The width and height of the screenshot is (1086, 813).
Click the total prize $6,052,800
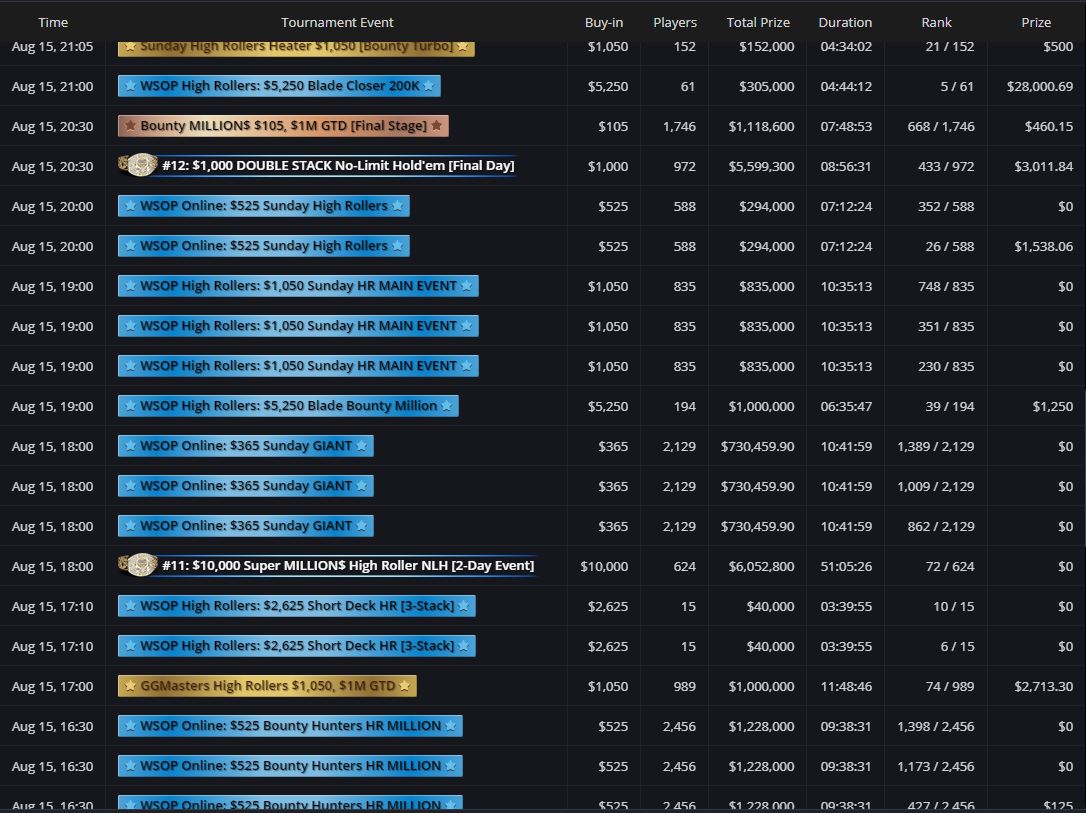click(761, 566)
